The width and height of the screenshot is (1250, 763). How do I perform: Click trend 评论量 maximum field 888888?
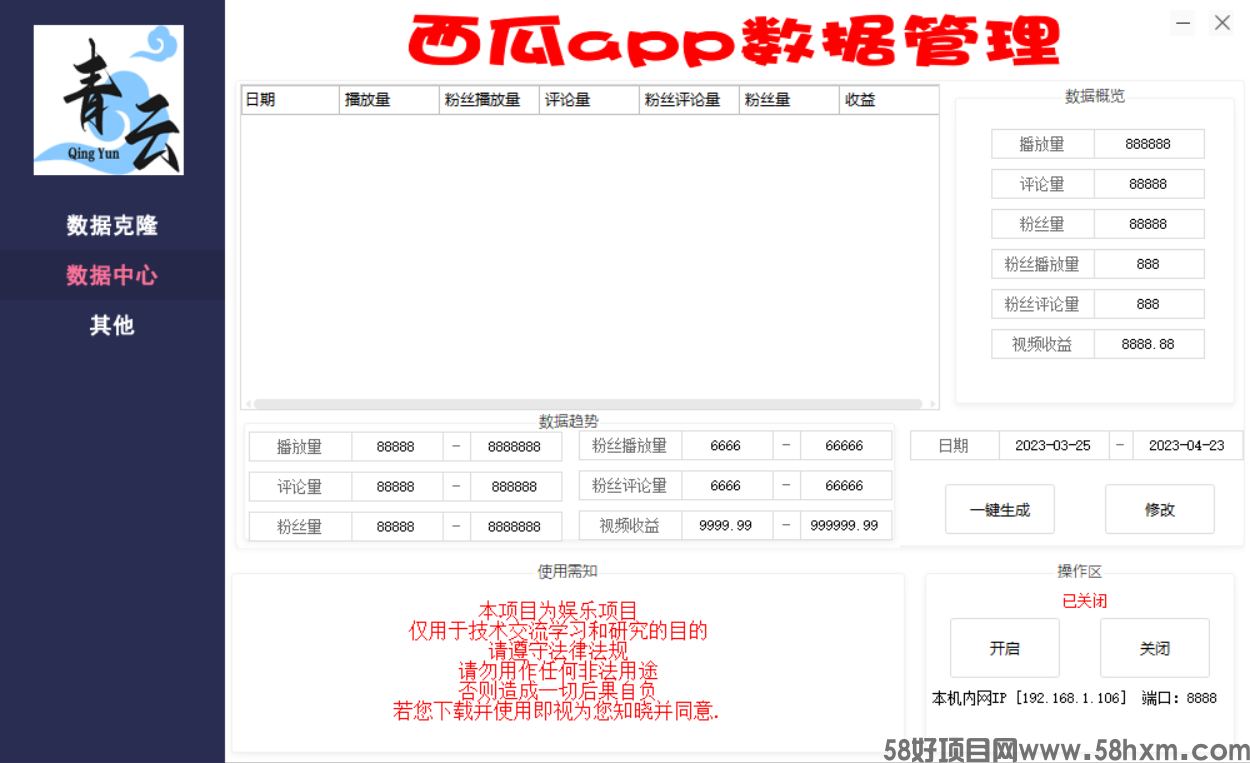pyautogui.click(x=514, y=487)
